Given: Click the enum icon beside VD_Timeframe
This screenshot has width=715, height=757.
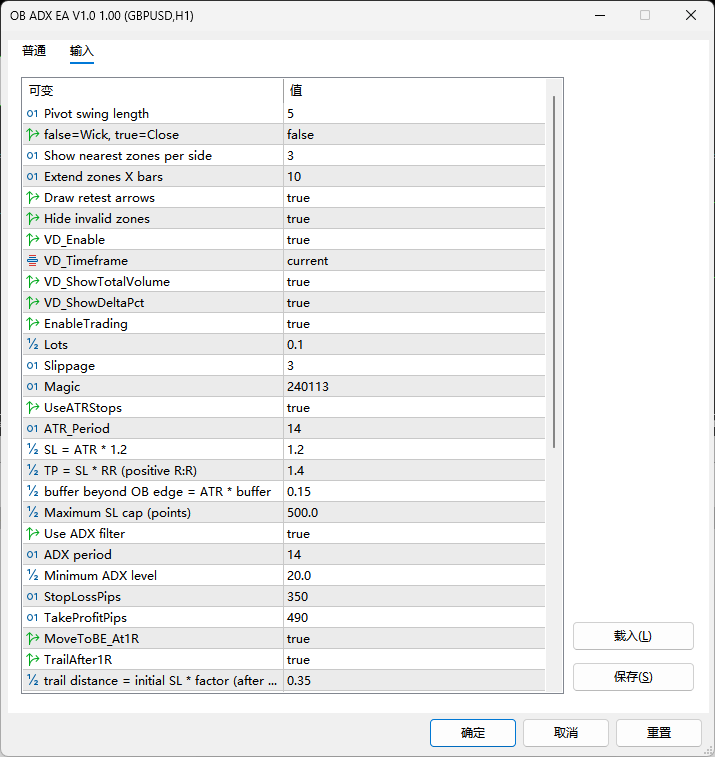Looking at the screenshot, I should click(x=32, y=261).
